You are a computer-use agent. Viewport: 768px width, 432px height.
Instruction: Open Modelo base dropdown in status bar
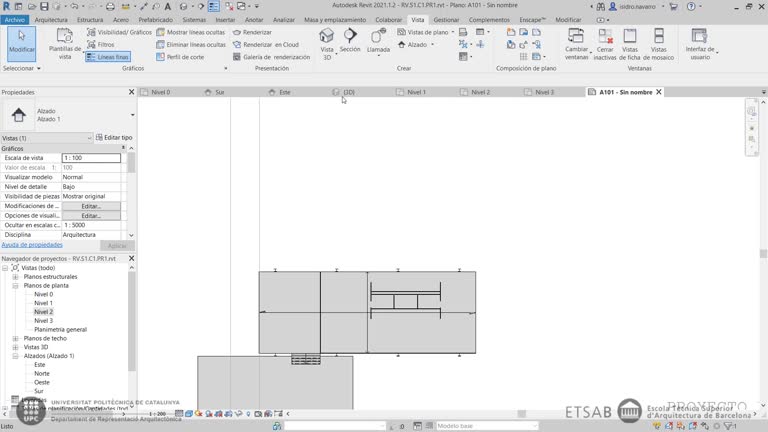(487, 426)
